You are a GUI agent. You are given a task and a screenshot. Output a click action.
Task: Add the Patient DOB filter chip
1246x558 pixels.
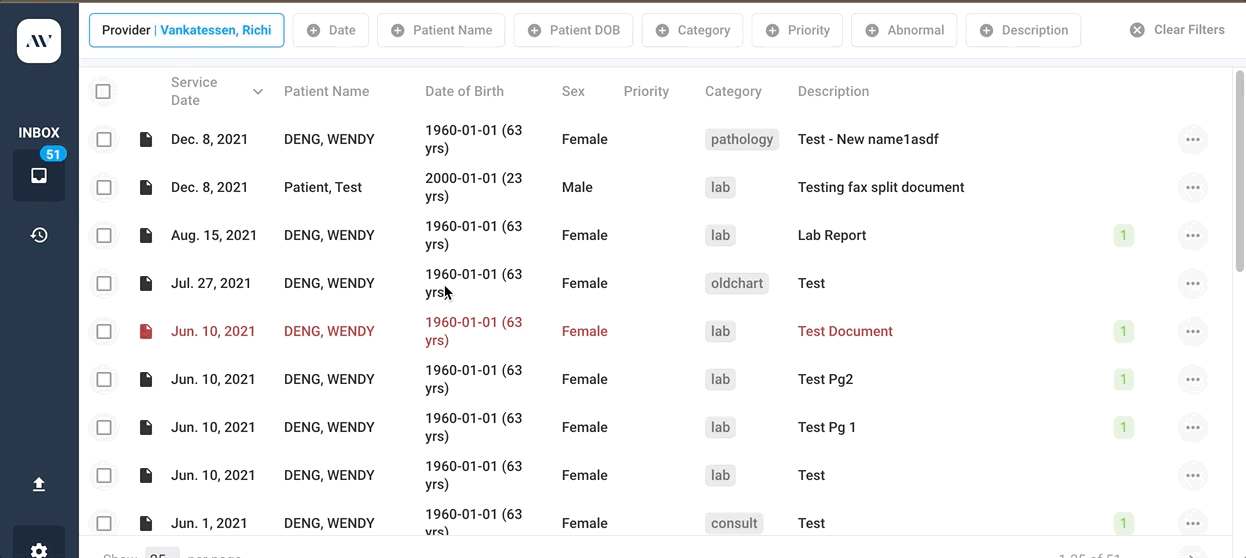coord(573,31)
